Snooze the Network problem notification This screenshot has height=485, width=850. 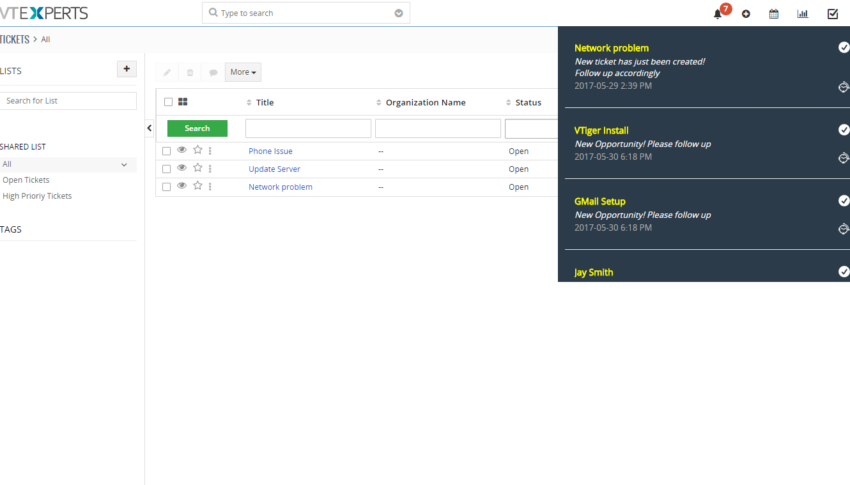click(x=843, y=87)
